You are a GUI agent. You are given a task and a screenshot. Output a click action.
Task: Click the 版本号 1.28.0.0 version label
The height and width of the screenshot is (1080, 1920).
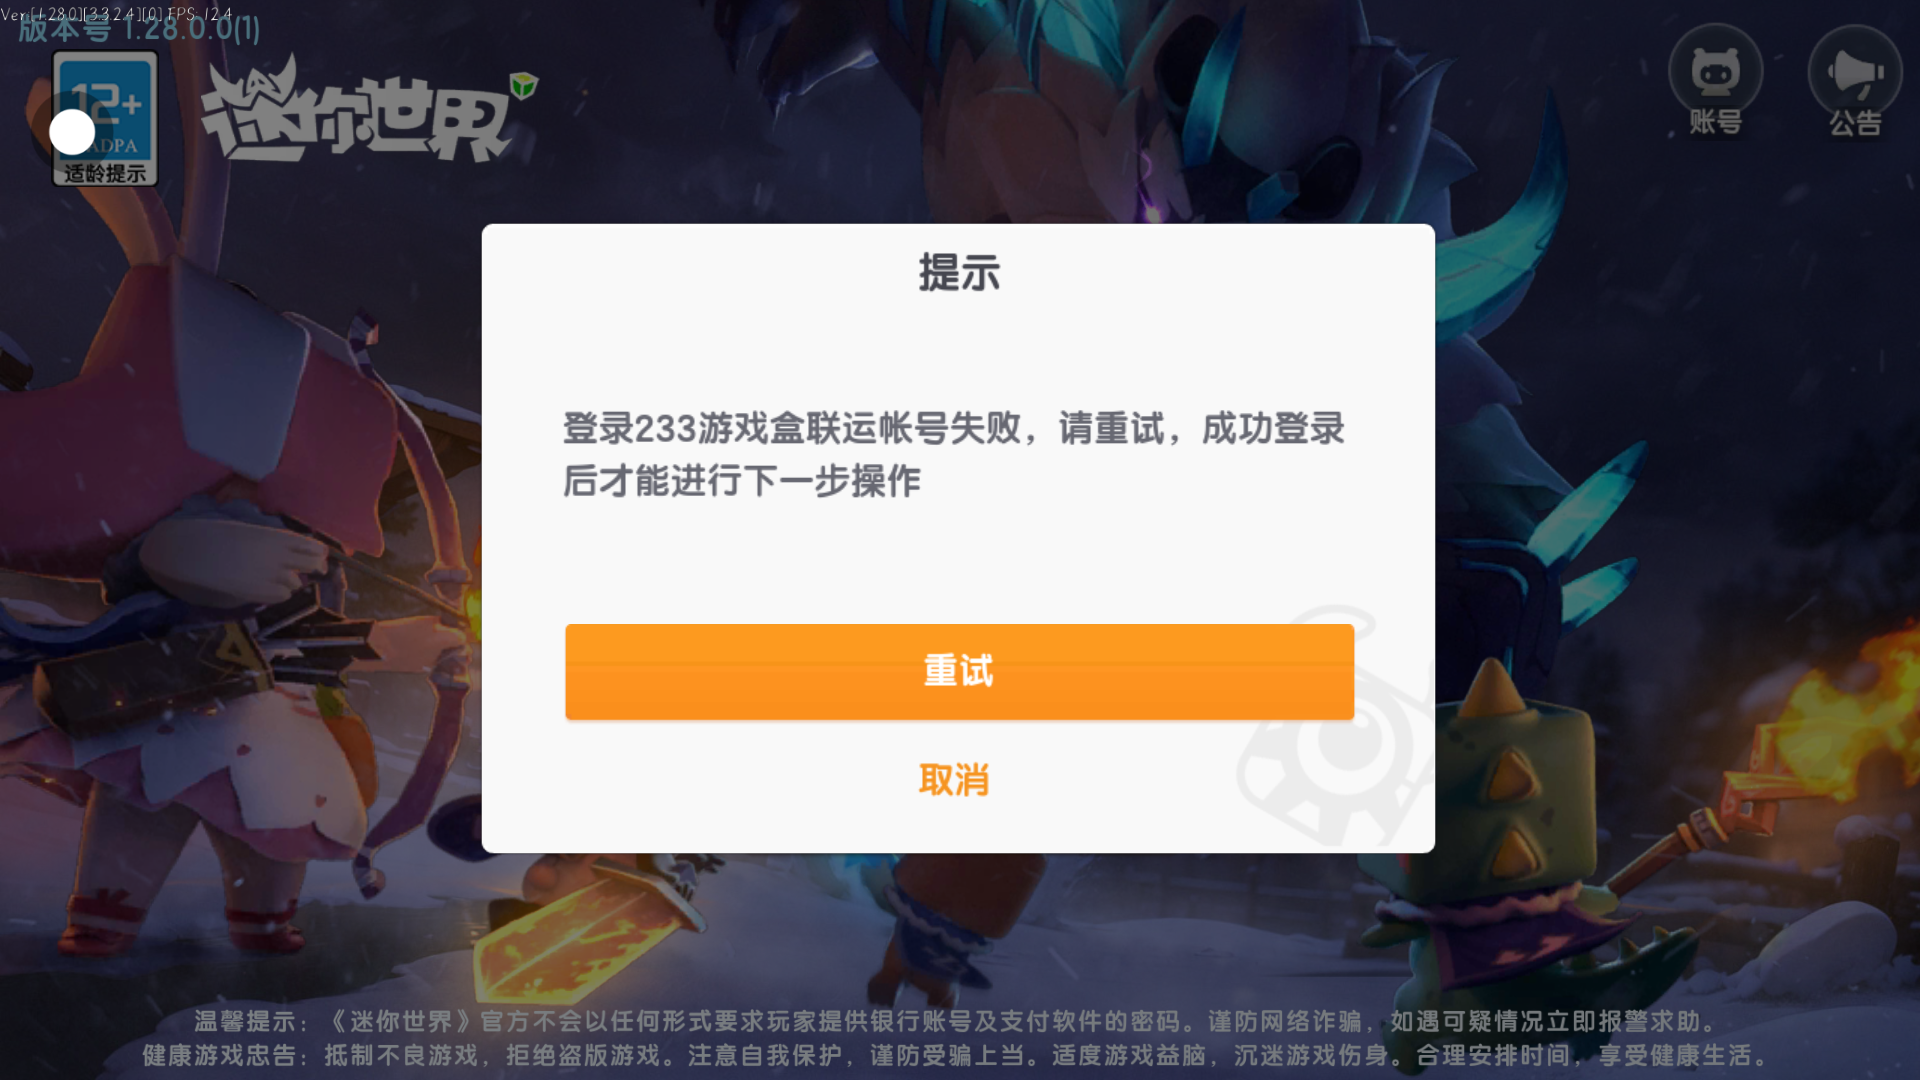pos(139,29)
